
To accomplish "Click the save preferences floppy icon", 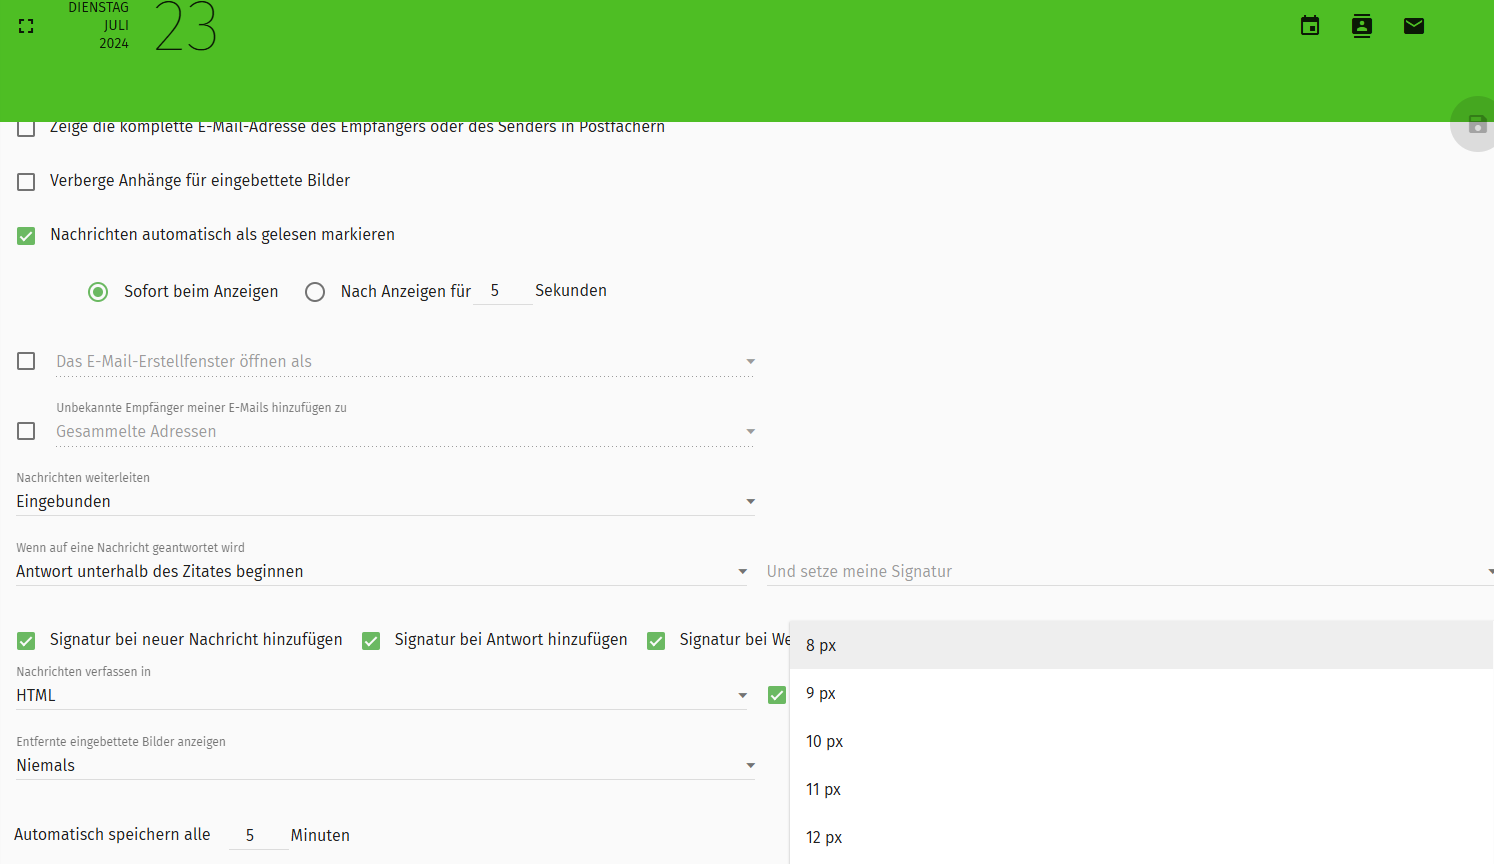I will tap(1477, 124).
